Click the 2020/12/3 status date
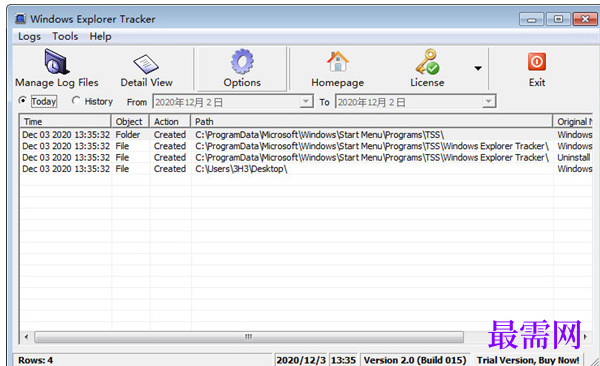Image resolution: width=600 pixels, height=366 pixels. pos(301,360)
